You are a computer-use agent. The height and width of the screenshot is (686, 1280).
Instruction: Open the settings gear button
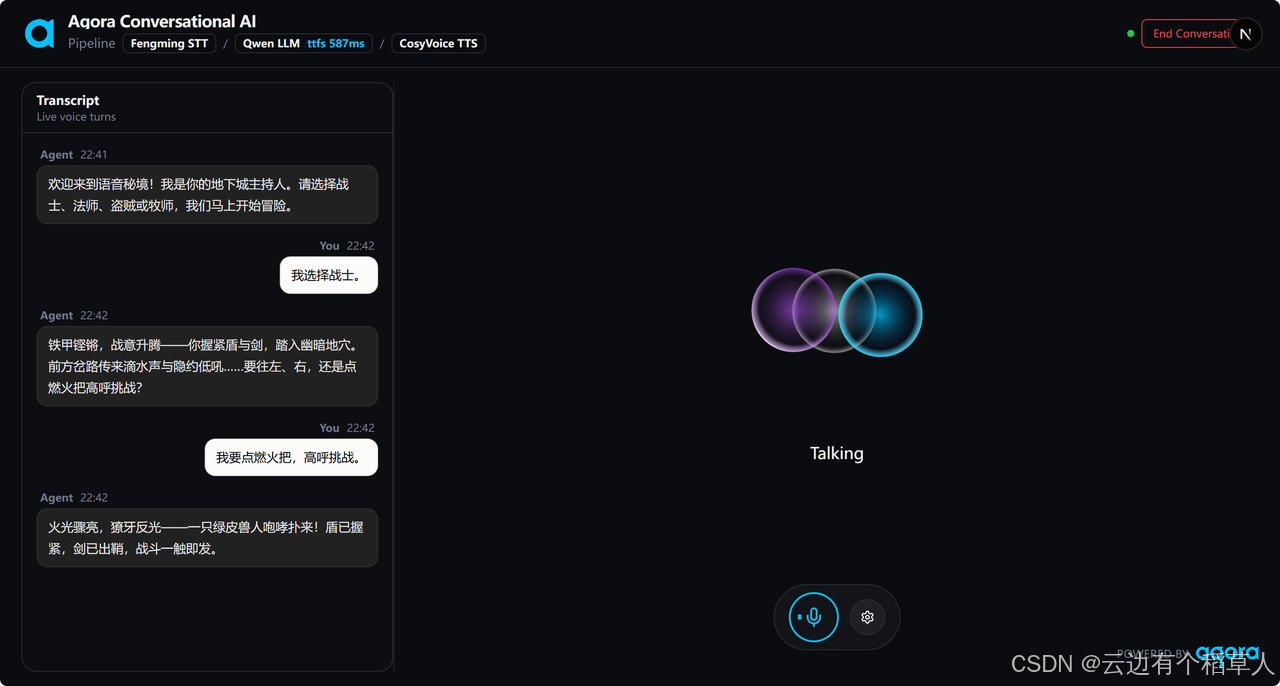pos(867,617)
